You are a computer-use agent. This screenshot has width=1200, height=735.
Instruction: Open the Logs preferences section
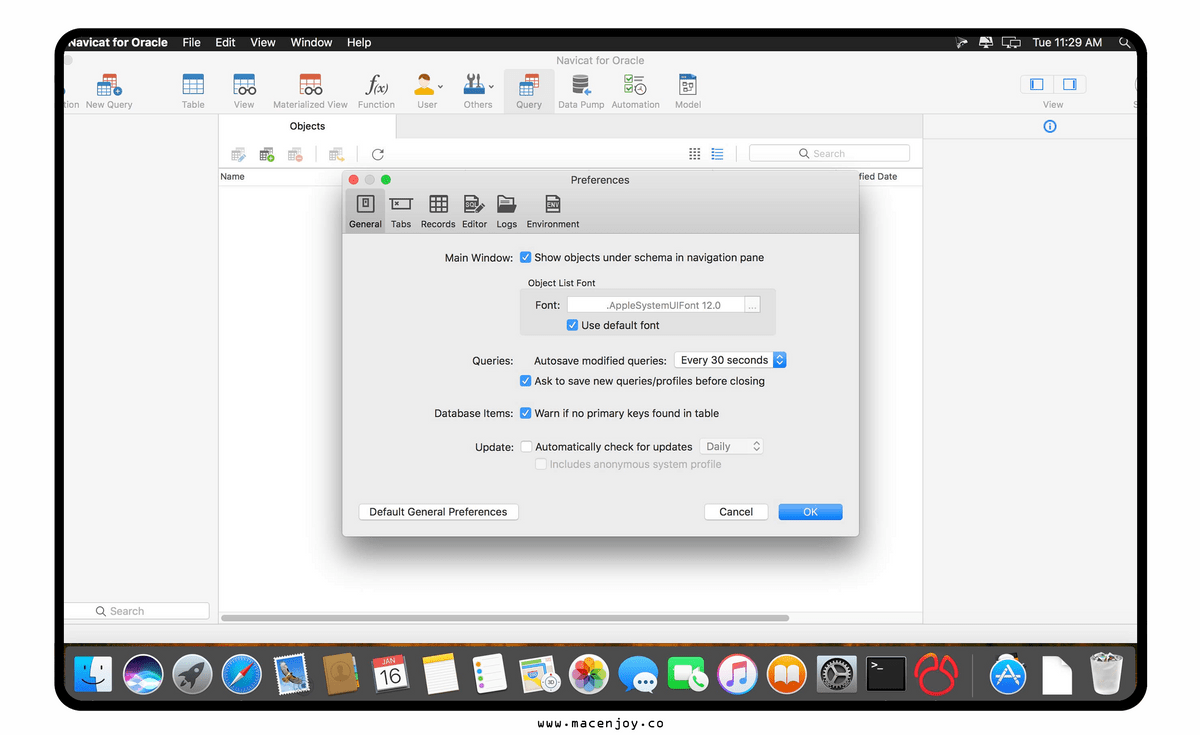pyautogui.click(x=507, y=211)
